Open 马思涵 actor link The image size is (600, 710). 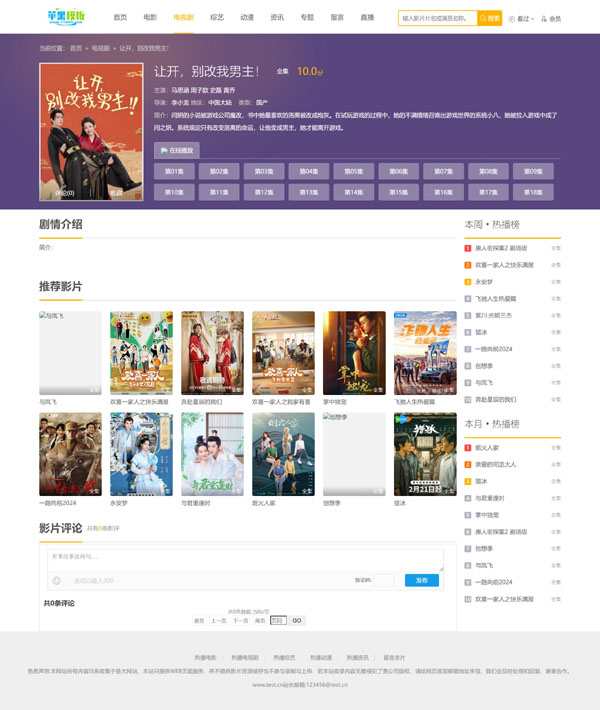[x=180, y=89]
